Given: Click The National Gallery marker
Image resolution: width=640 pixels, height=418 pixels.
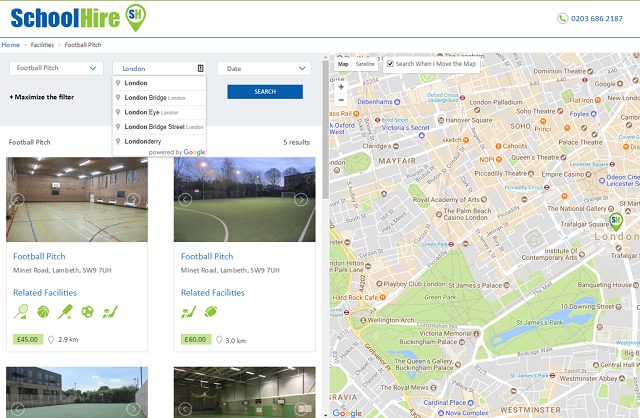Looking at the screenshot, I should point(609,209).
